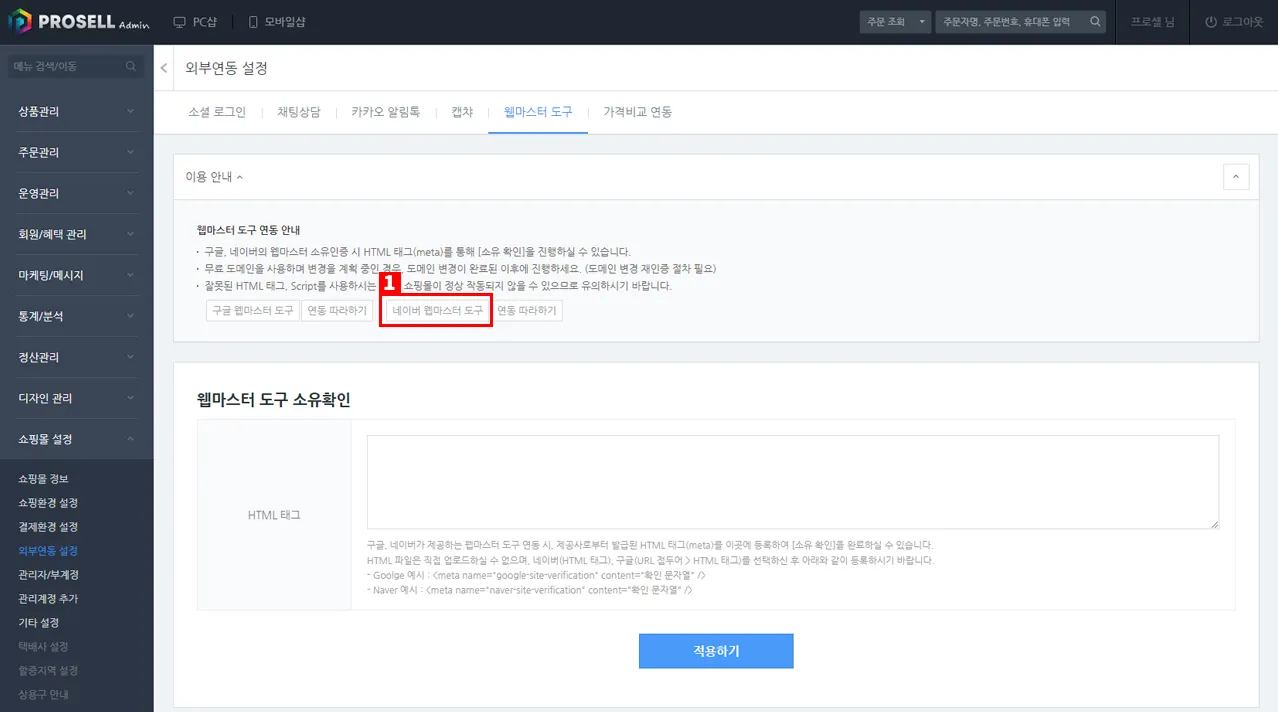Click the 웹마스터 도구 연동 안내 heading

[x=249, y=230]
